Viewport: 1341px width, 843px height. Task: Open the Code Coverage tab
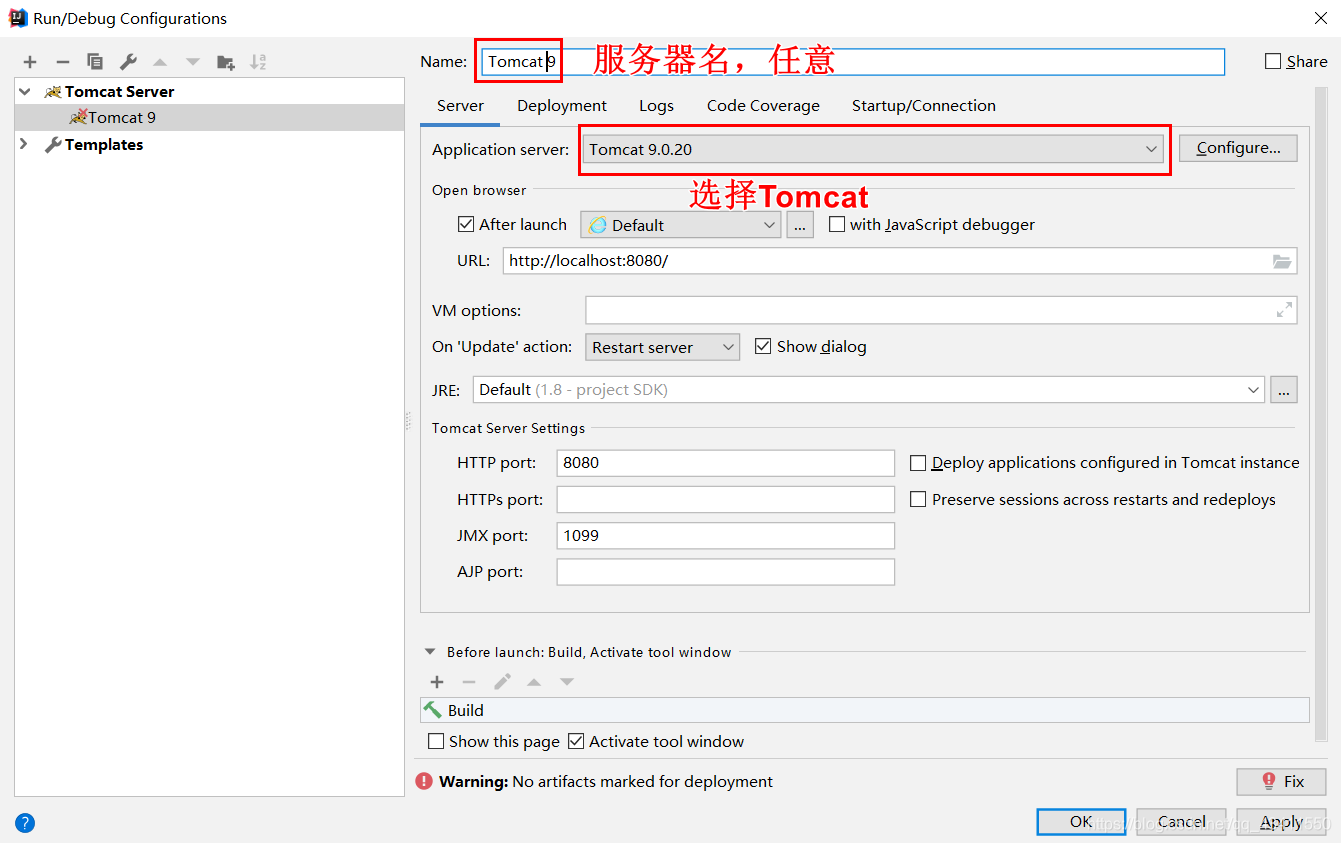(x=763, y=106)
